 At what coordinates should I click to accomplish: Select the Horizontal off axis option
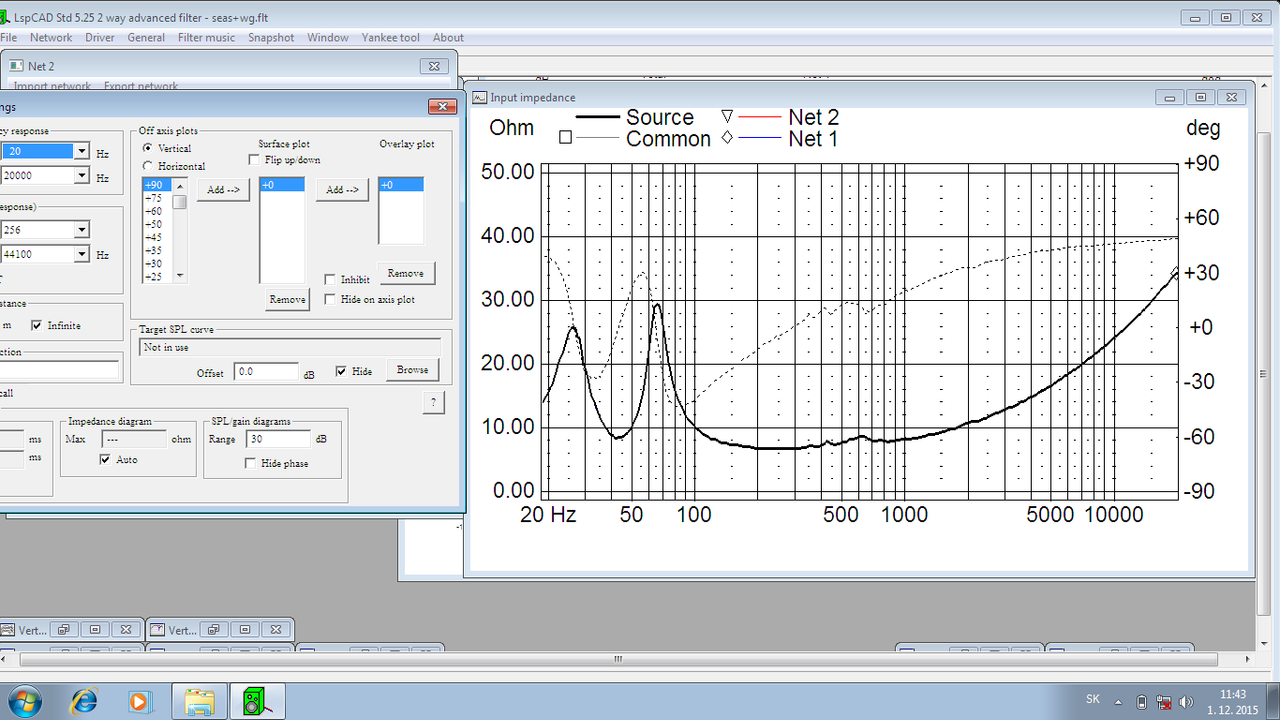click(148, 166)
